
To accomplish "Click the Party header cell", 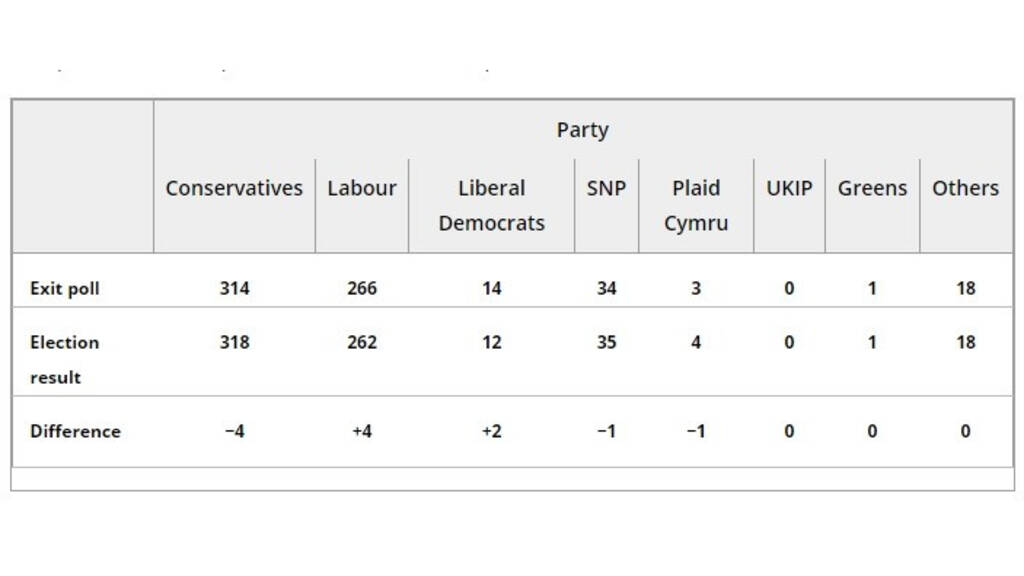I will pyautogui.click(x=582, y=130).
